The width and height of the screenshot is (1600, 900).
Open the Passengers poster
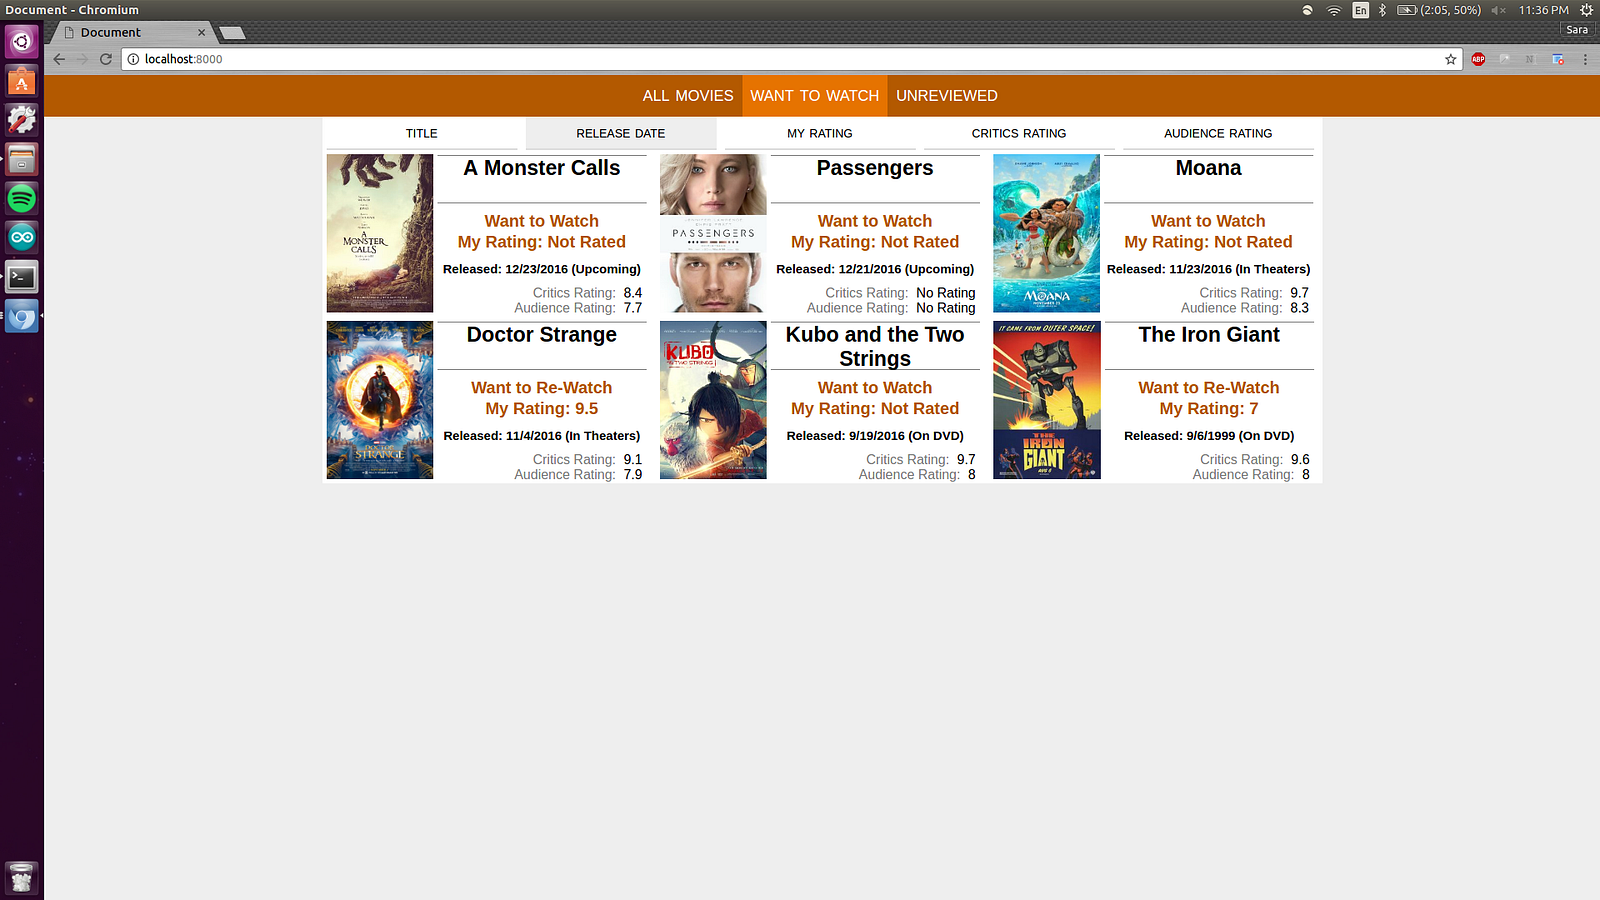pyautogui.click(x=713, y=233)
